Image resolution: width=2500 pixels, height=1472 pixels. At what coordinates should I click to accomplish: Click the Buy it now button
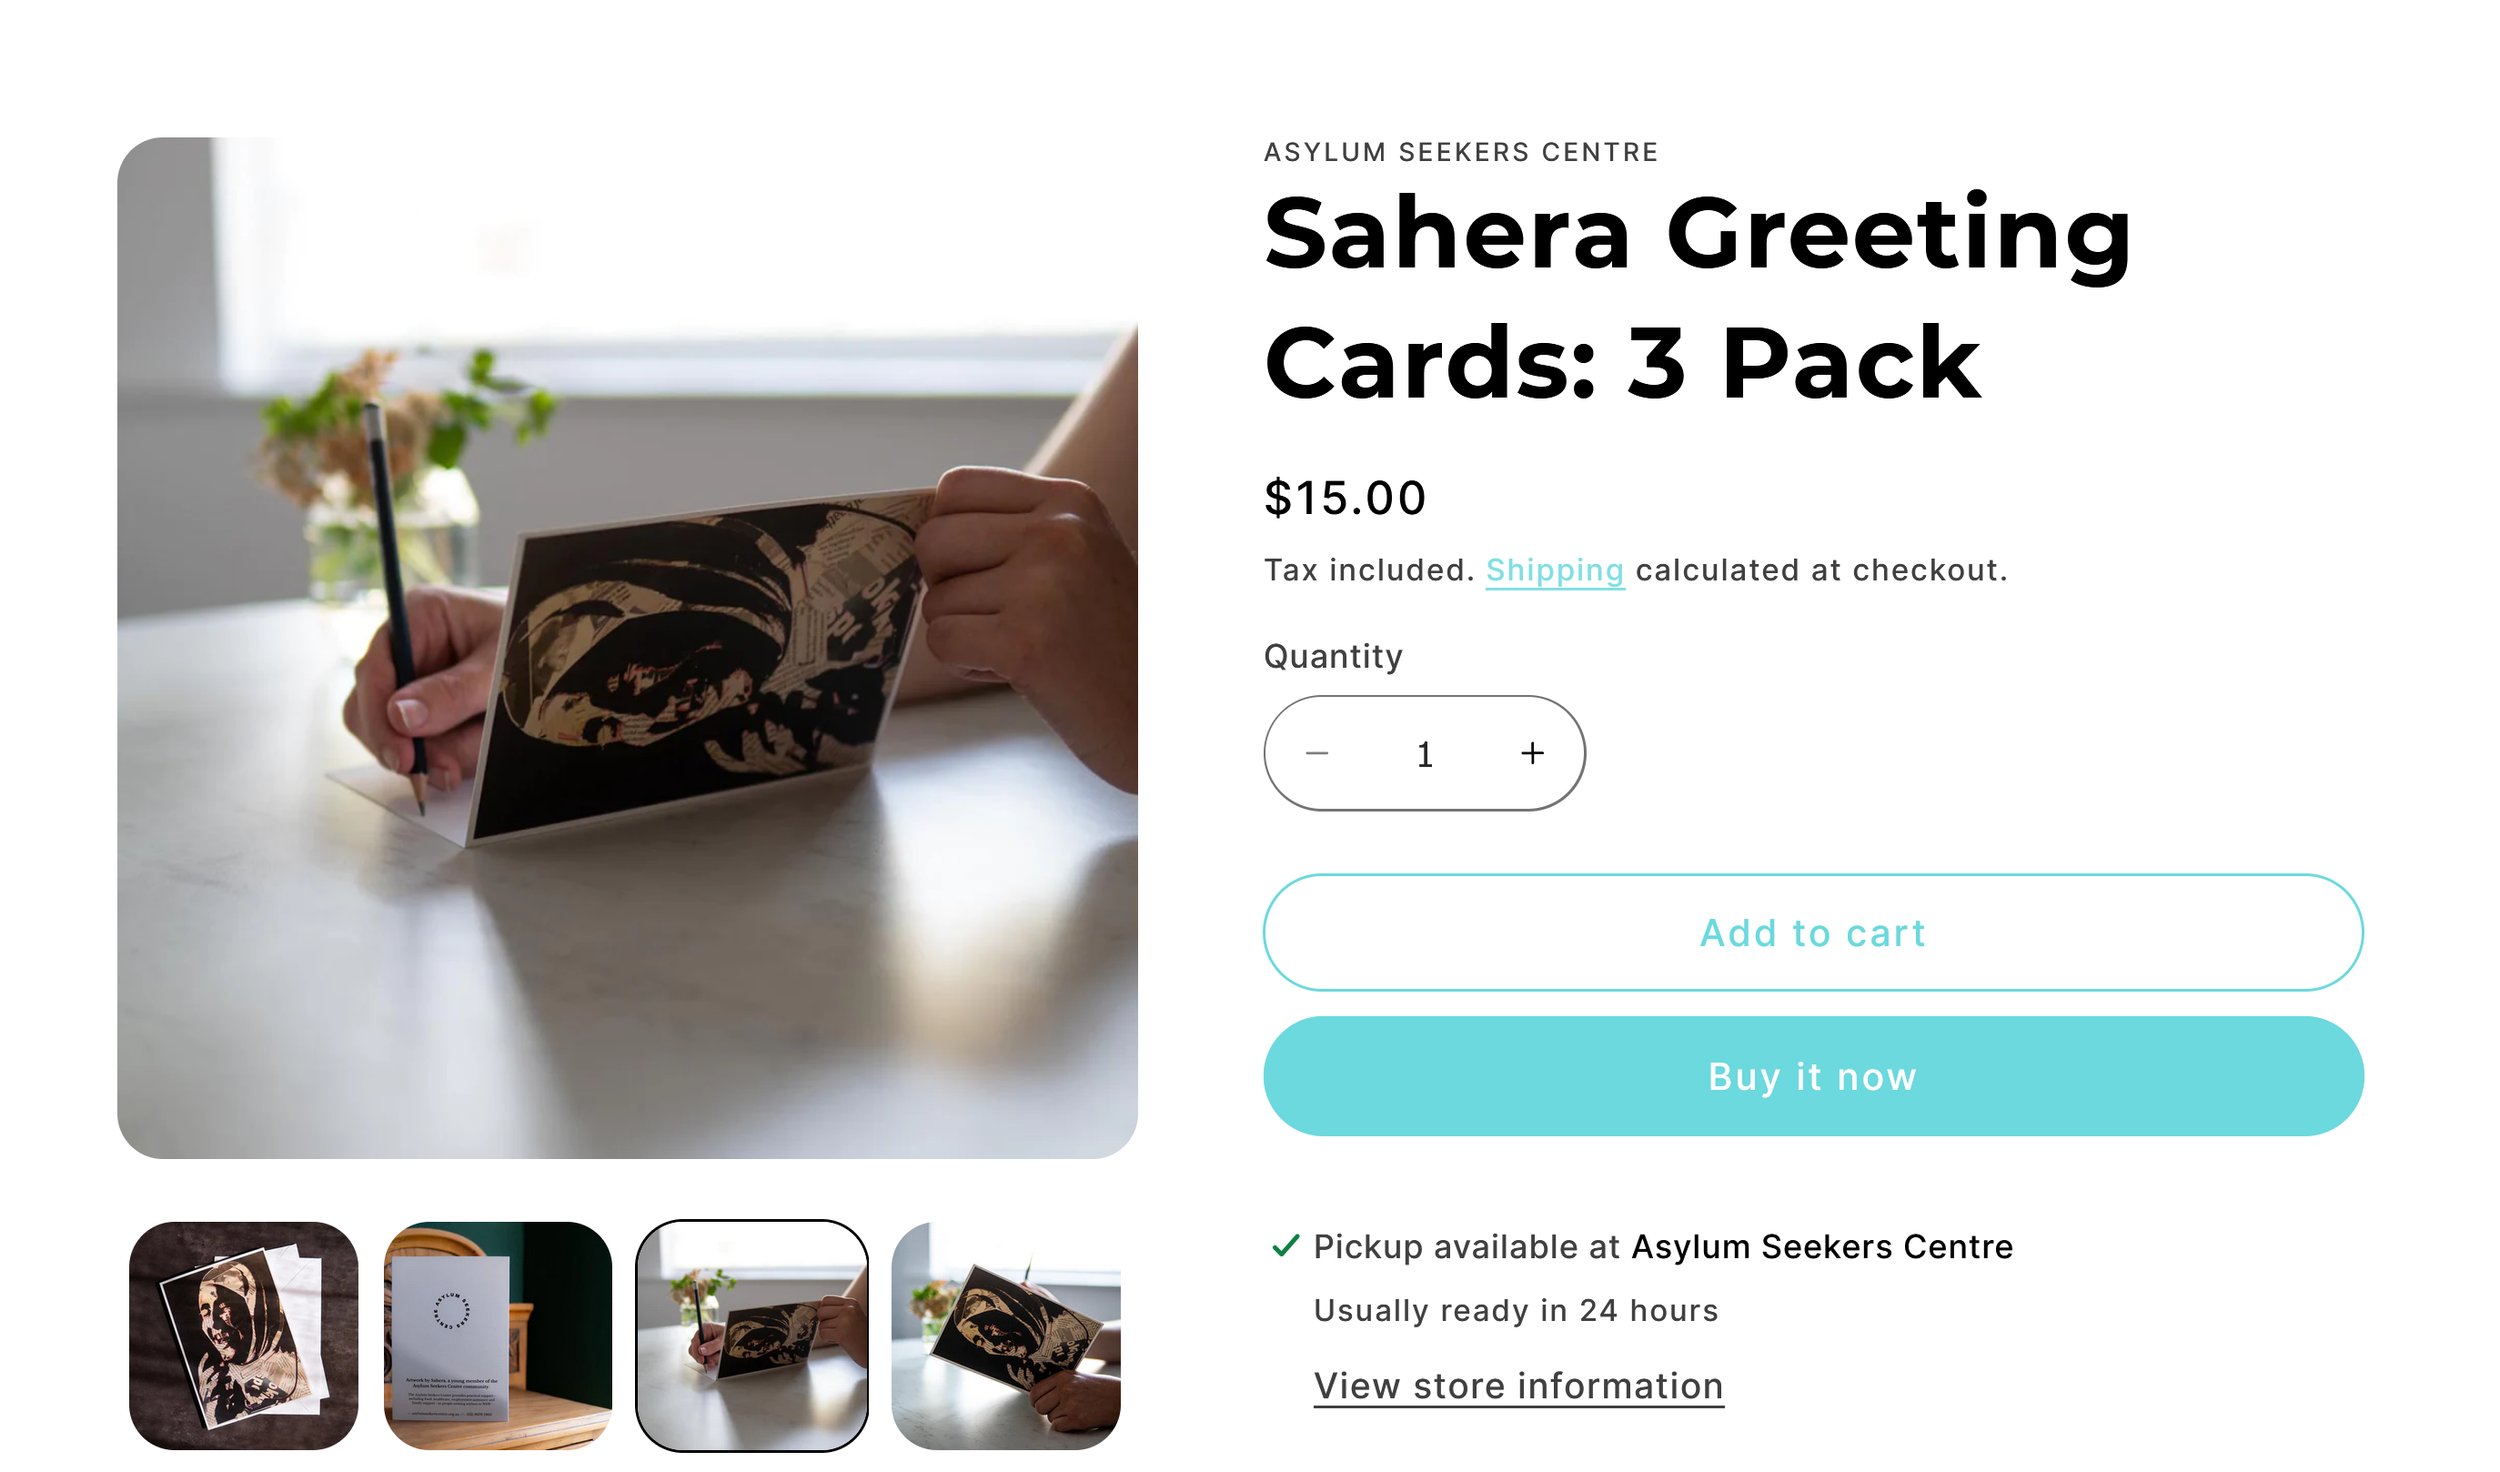[1813, 1076]
